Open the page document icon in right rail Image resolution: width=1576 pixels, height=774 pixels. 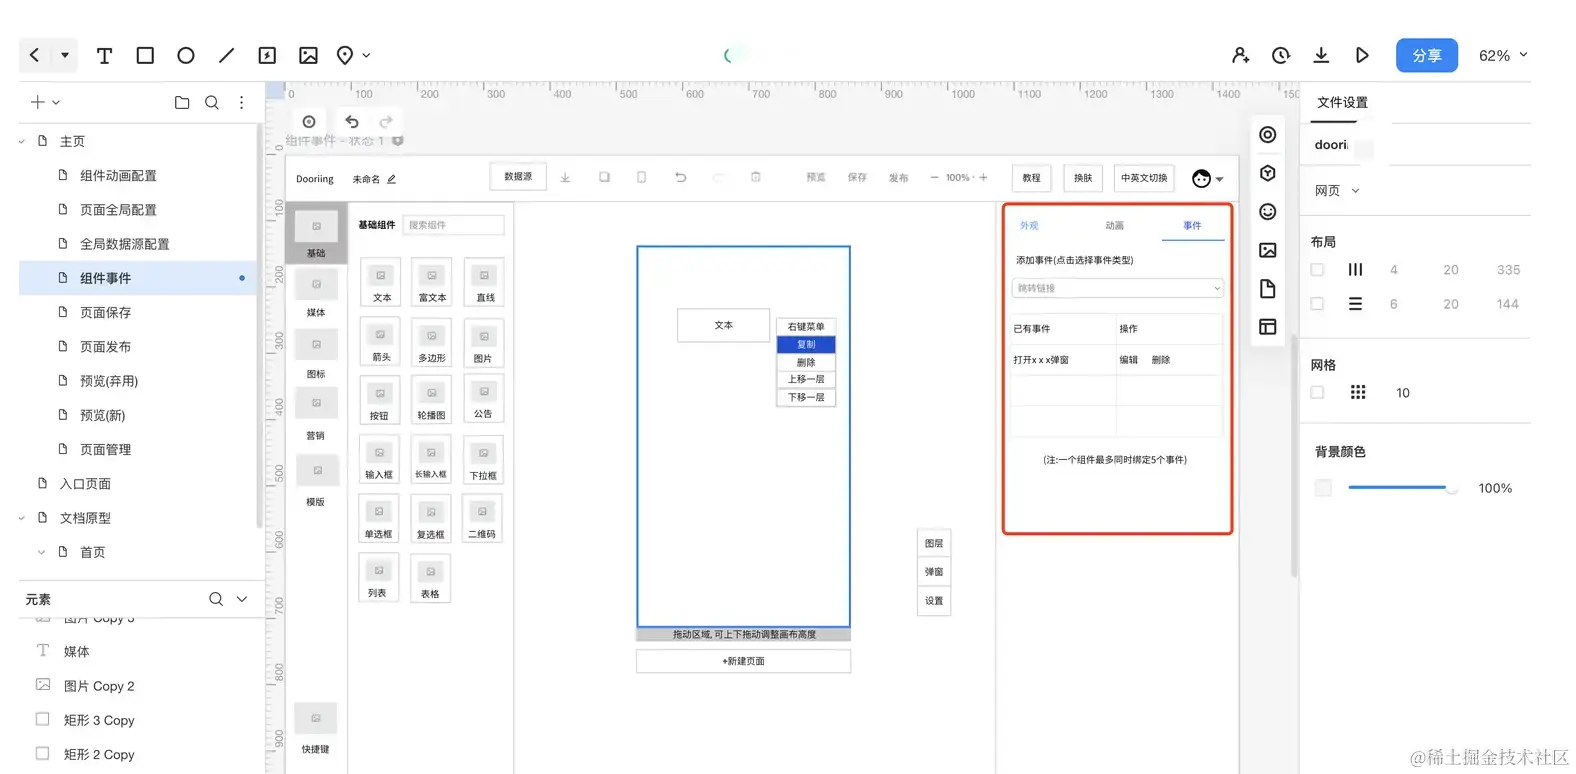coord(1268,289)
